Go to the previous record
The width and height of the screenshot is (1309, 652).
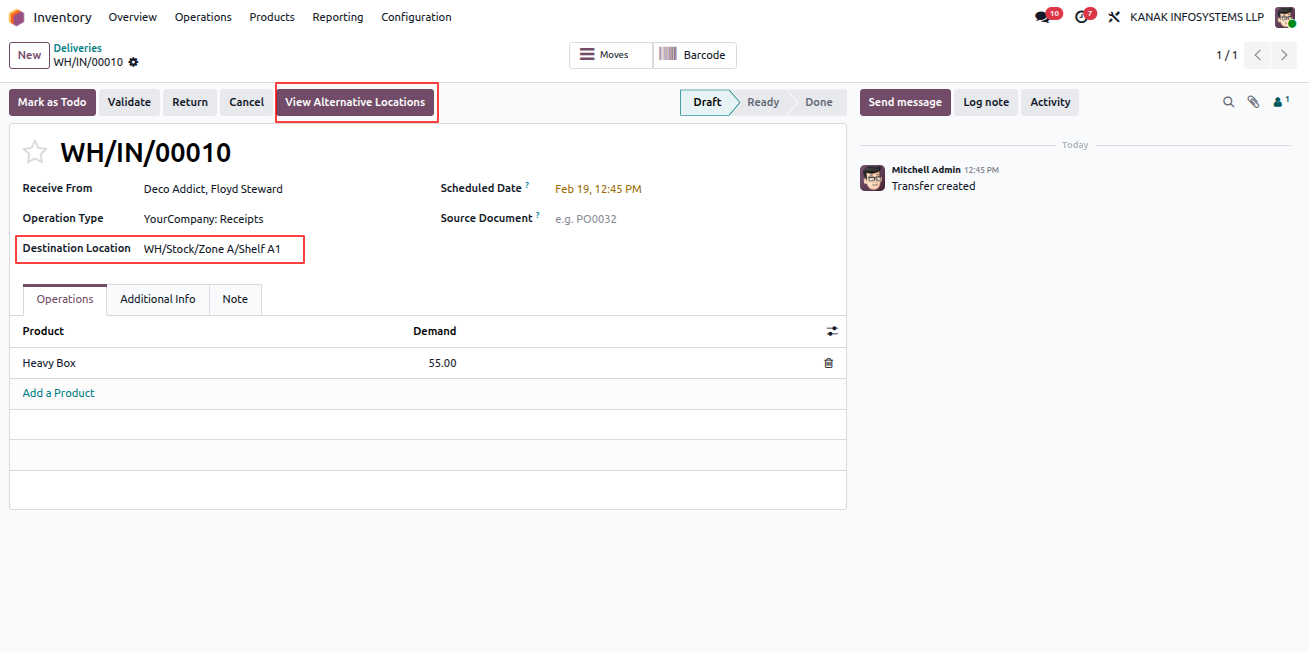(1258, 55)
